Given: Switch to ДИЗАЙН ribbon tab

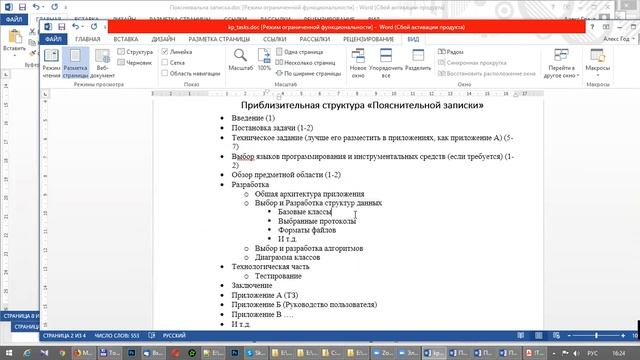Looking at the screenshot, I should (163, 39).
